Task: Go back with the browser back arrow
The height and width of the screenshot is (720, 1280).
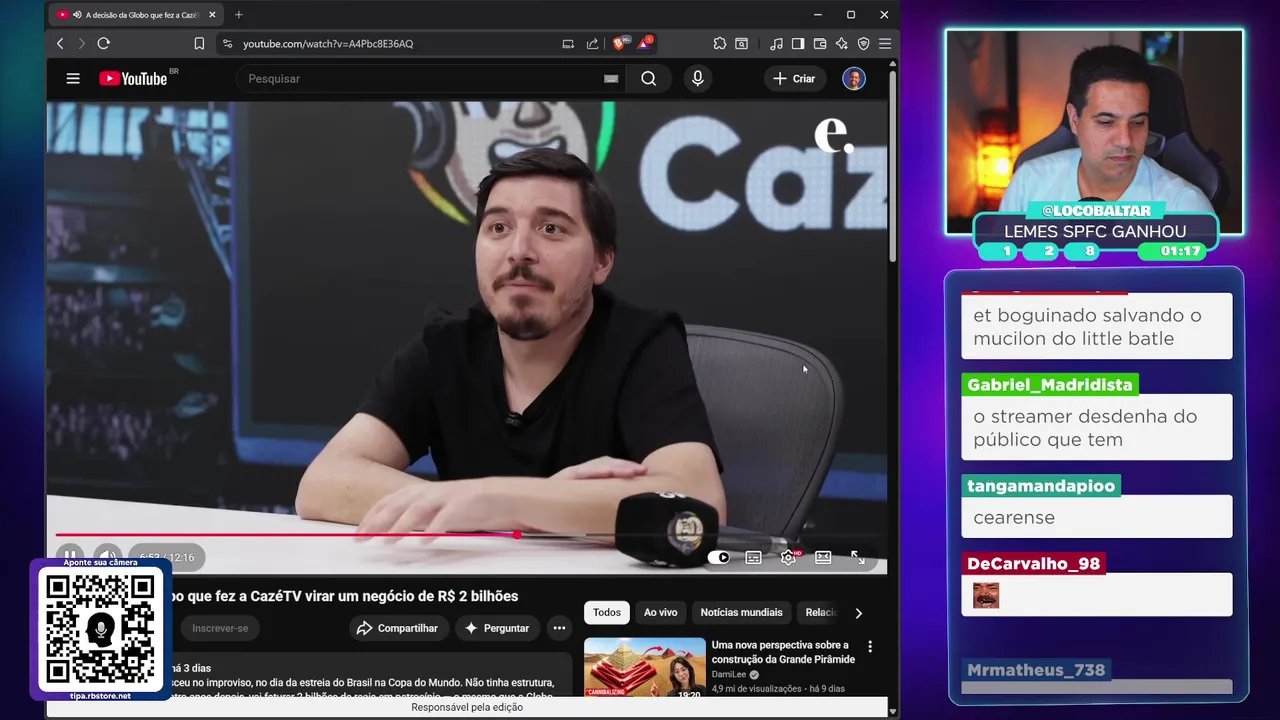Action: click(x=60, y=44)
